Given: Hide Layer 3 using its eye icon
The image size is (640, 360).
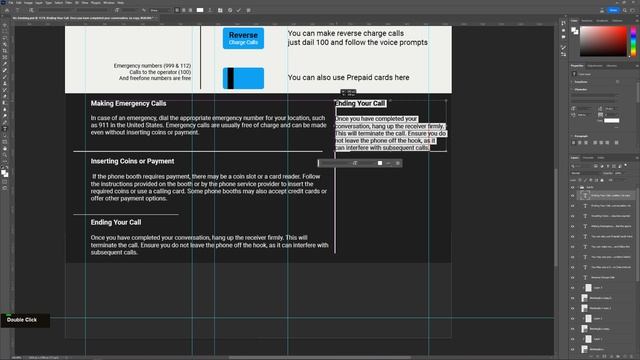Looking at the screenshot, I should 573,288.
